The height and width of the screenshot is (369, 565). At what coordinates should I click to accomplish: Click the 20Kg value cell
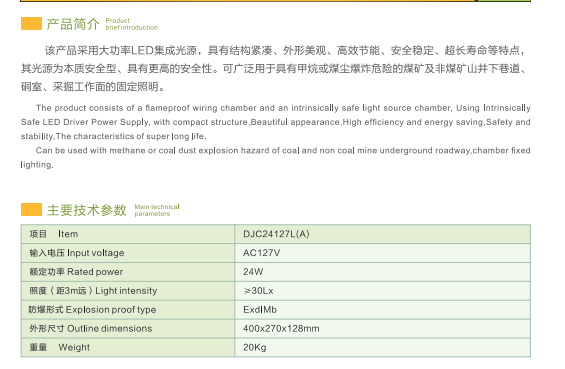pos(383,348)
